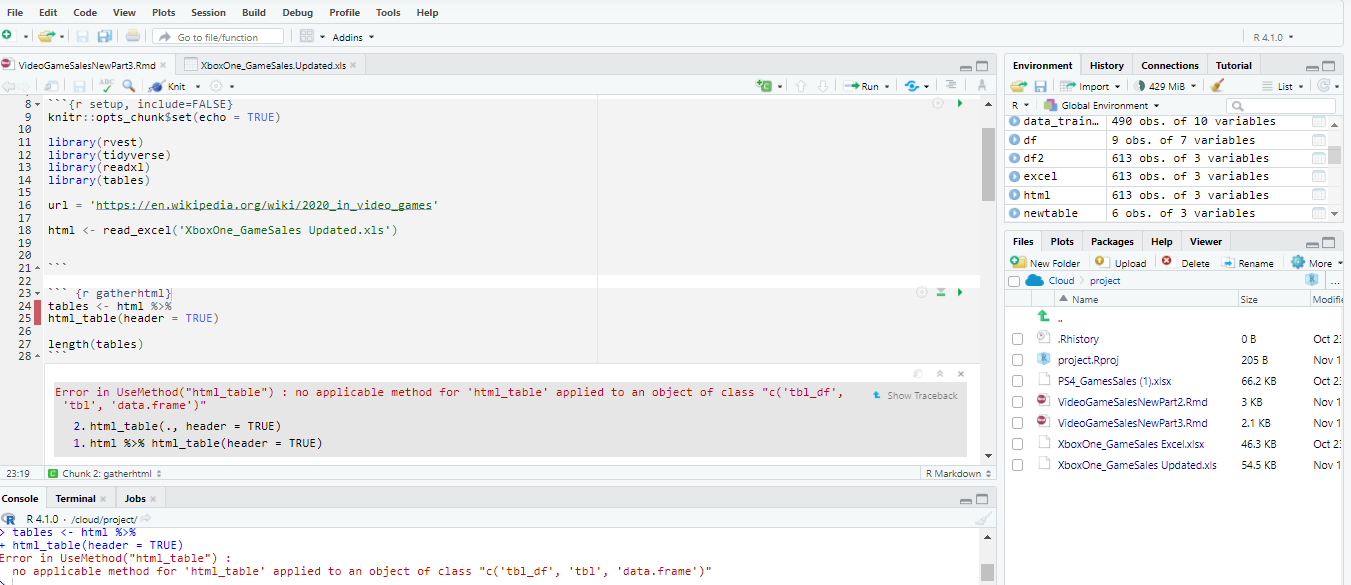Open the Import dataset dropdown
The width and height of the screenshot is (1351, 585).
click(x=1094, y=86)
